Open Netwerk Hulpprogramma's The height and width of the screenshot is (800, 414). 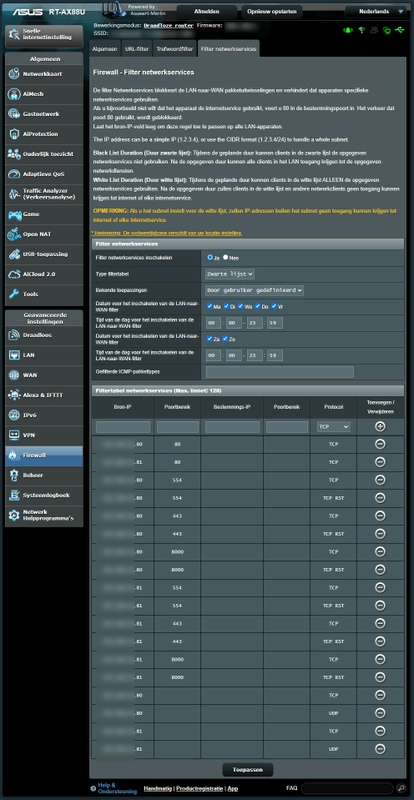[44, 515]
